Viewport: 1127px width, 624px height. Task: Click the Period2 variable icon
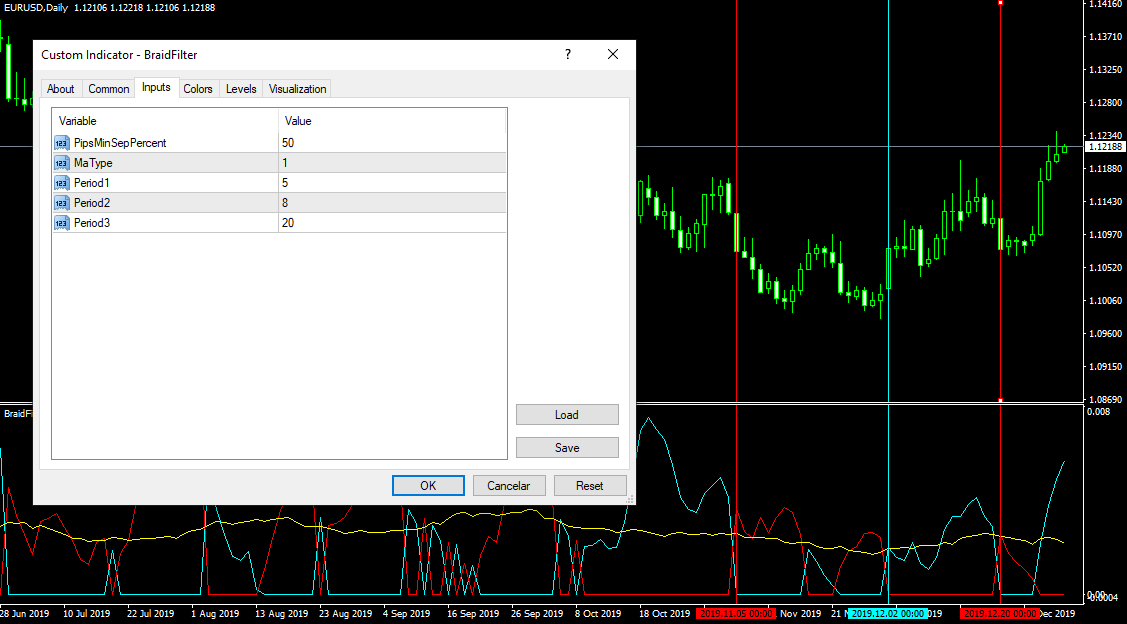point(62,203)
